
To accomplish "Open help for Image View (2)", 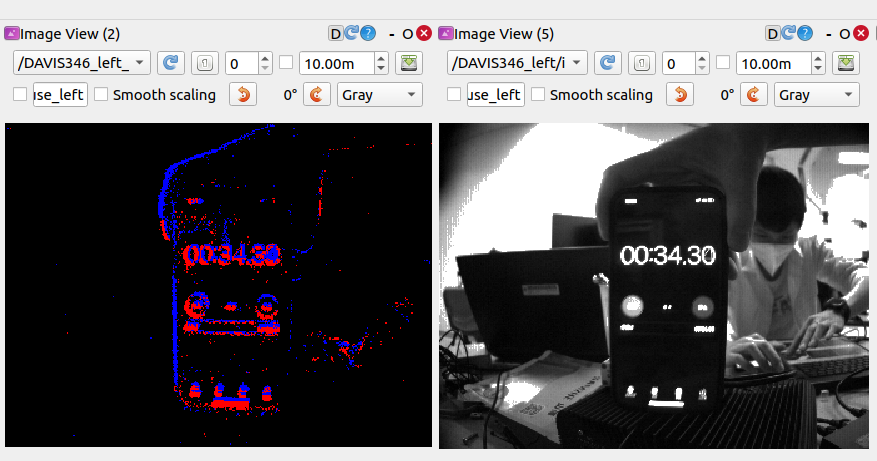I will [368, 34].
